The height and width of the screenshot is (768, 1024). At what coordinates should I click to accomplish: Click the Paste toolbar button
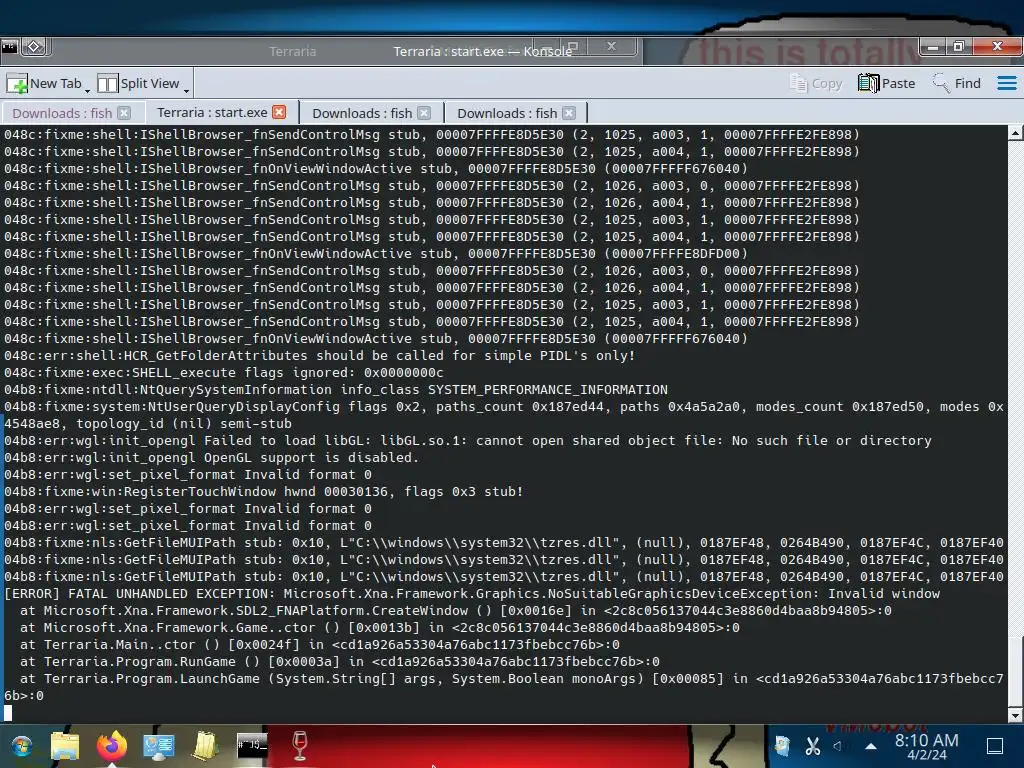click(886, 84)
